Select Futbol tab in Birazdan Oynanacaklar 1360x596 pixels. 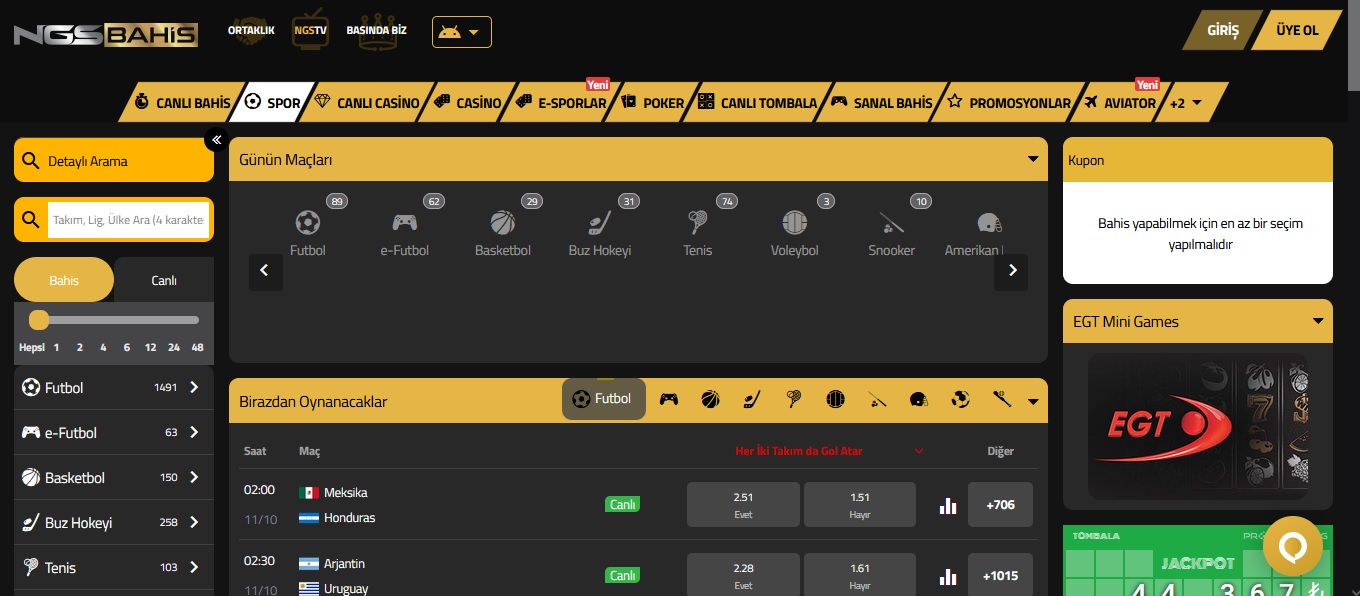[604, 399]
